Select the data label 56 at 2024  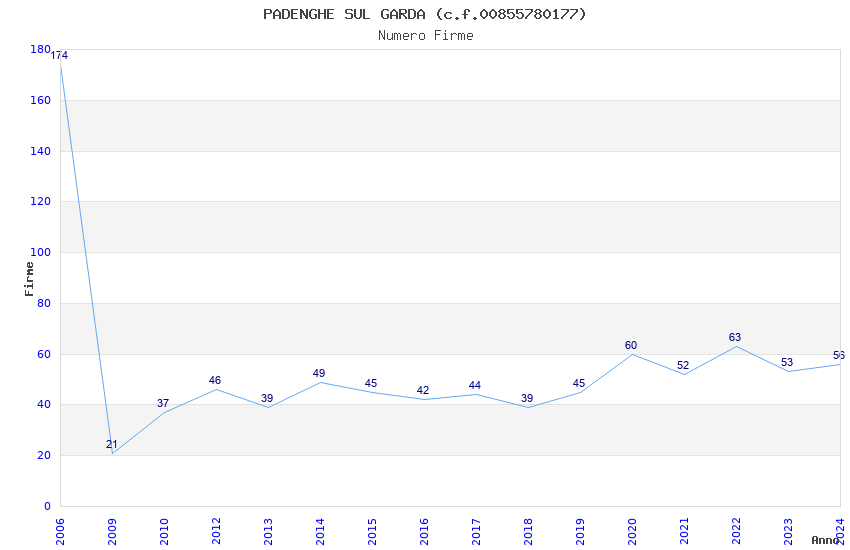(x=839, y=355)
